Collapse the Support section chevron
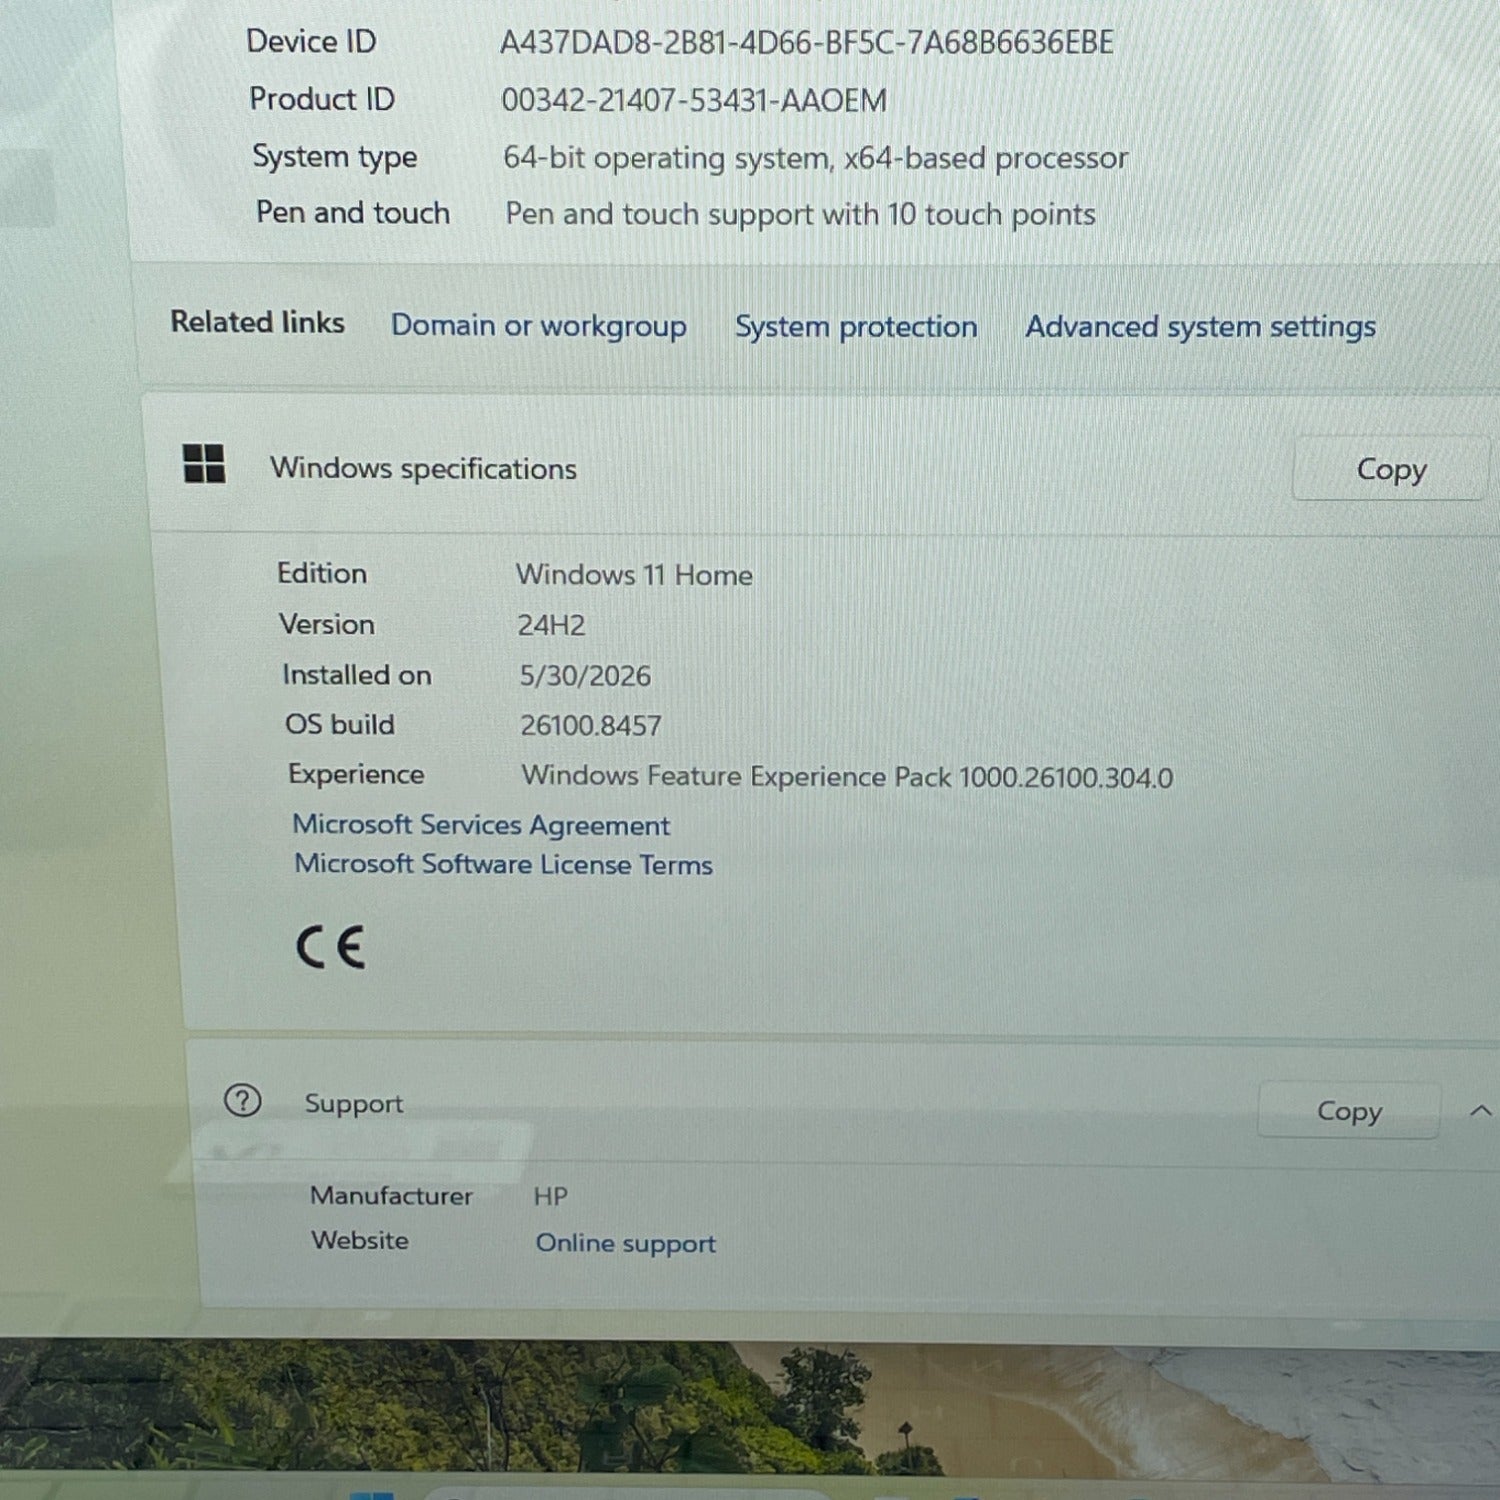Screen dimensions: 1500x1500 pos(1480,1110)
